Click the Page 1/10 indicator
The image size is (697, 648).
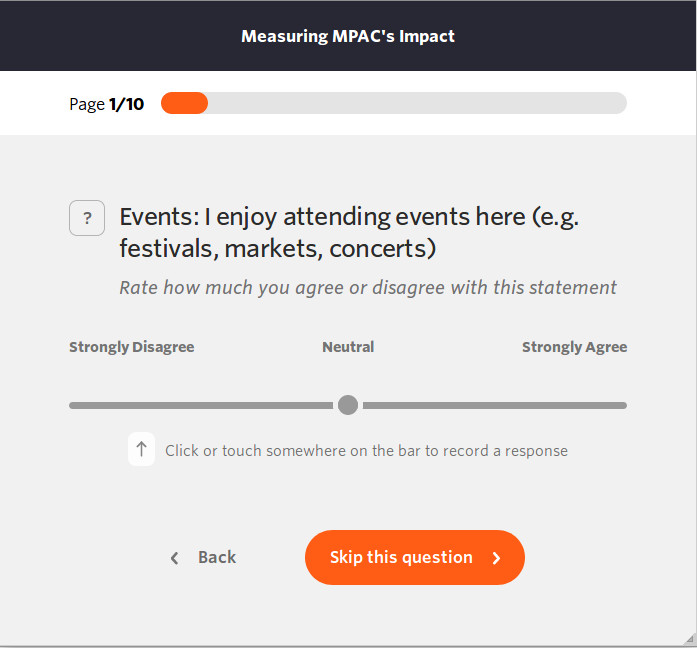[106, 104]
